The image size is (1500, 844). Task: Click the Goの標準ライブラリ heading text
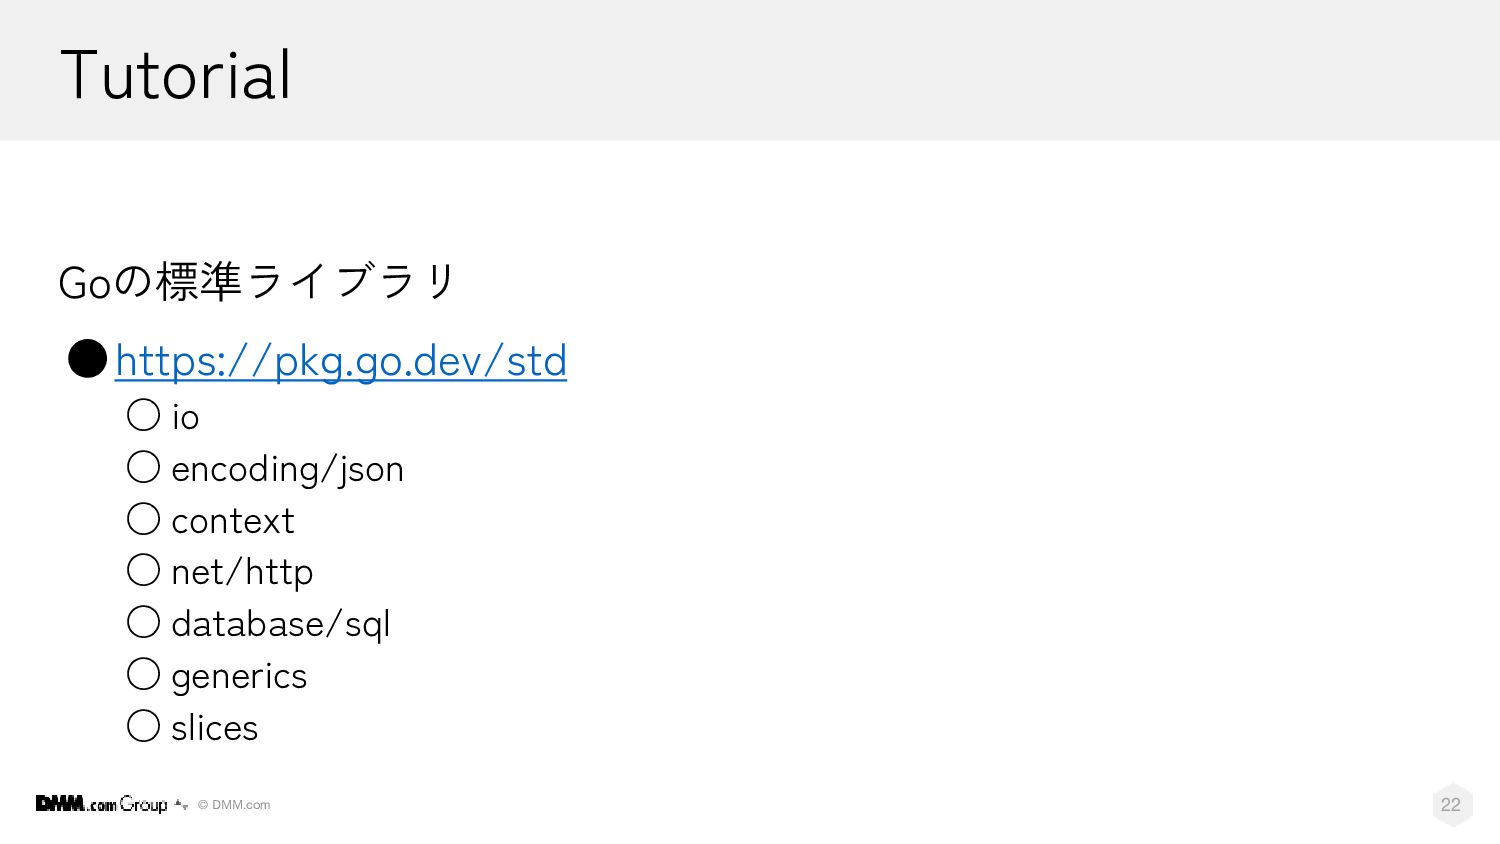[x=257, y=281]
